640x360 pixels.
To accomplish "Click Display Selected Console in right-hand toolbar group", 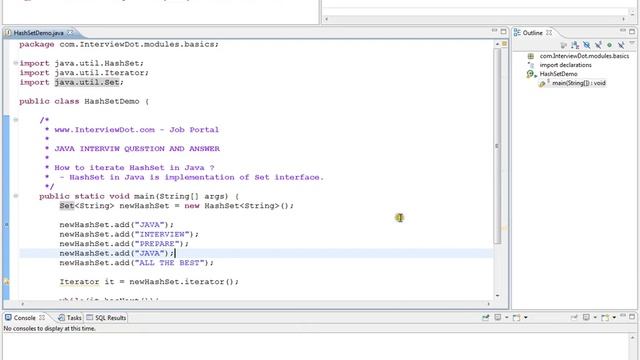I will coord(586,317).
